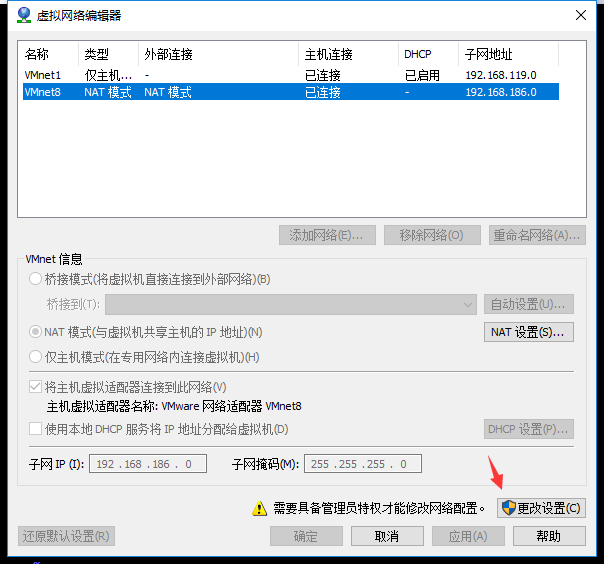Click the 需要具备管理员特权 warning message
Screen dimensions: 604x564
click(379, 508)
